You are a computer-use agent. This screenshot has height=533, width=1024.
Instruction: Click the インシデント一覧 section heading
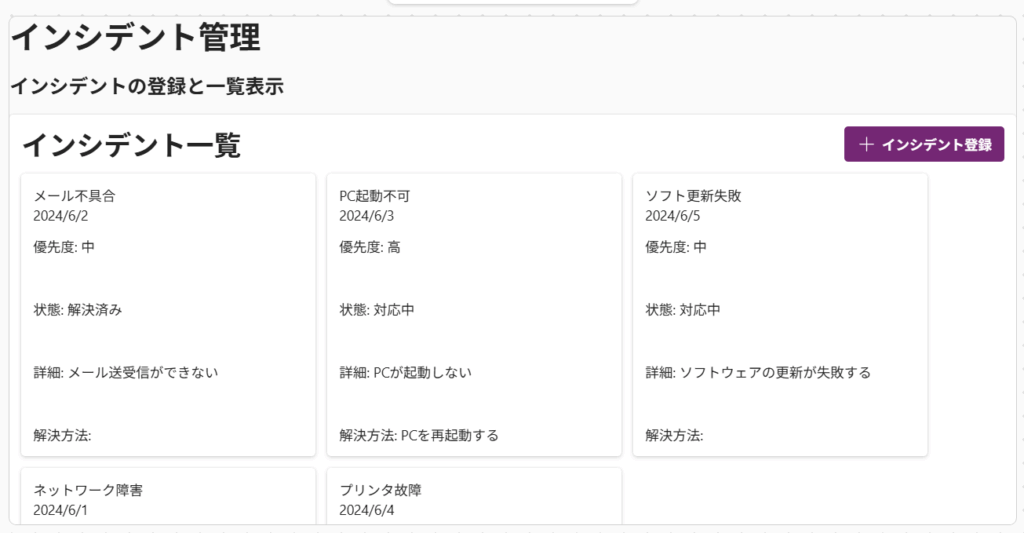coord(131,145)
